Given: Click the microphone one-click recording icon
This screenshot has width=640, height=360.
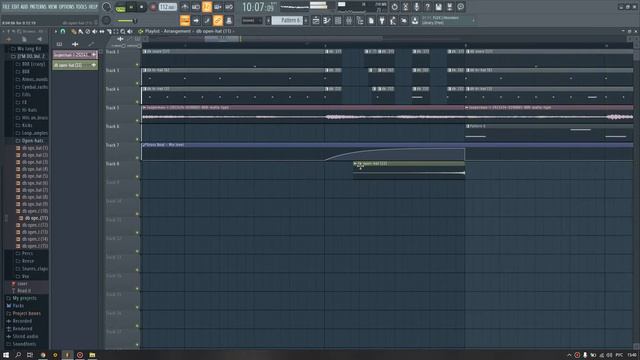Looking at the screenshot, I should 416,7.
